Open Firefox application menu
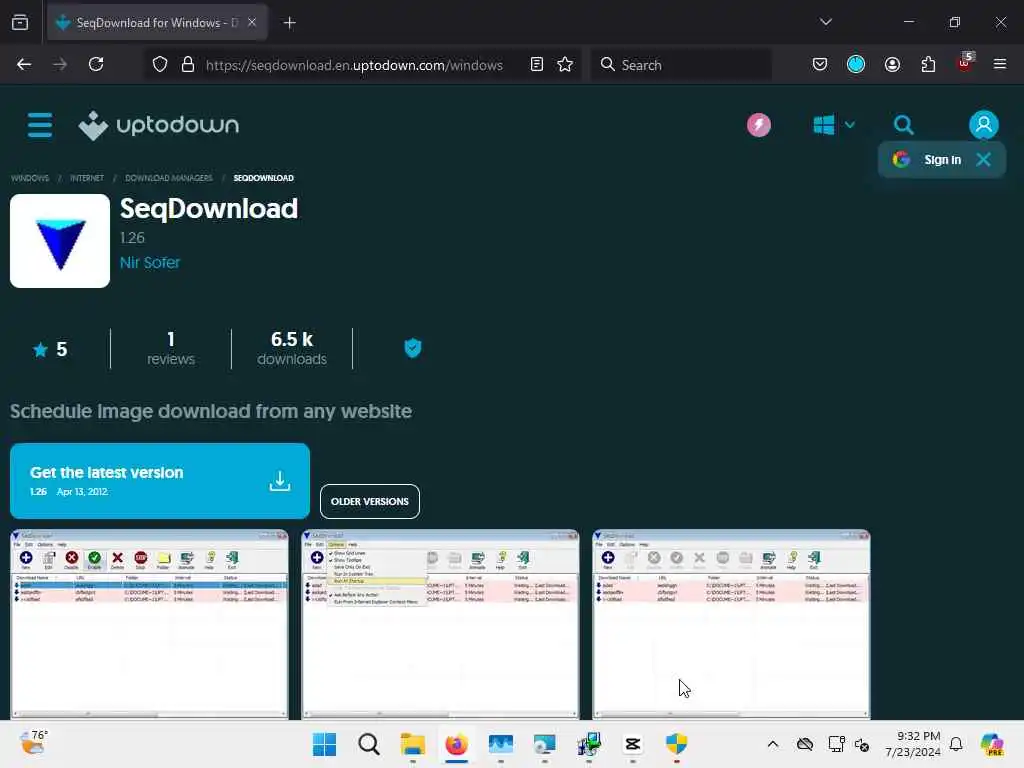1024x768 pixels. coord(1000,65)
